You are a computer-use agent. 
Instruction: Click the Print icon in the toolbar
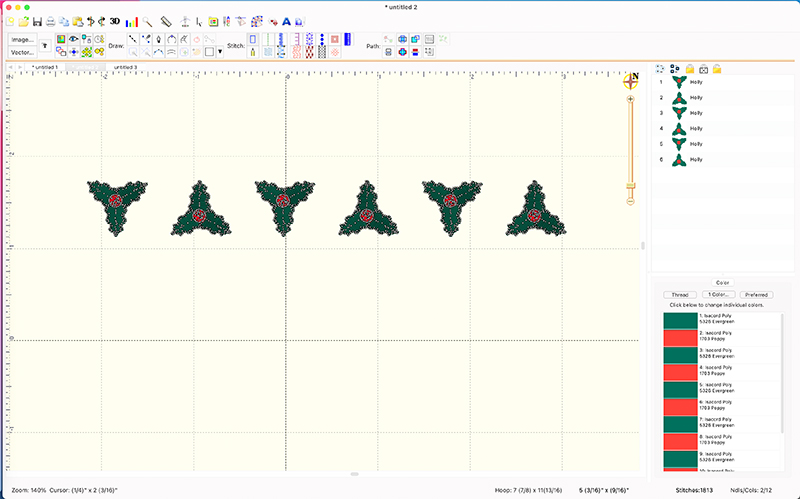click(x=50, y=21)
